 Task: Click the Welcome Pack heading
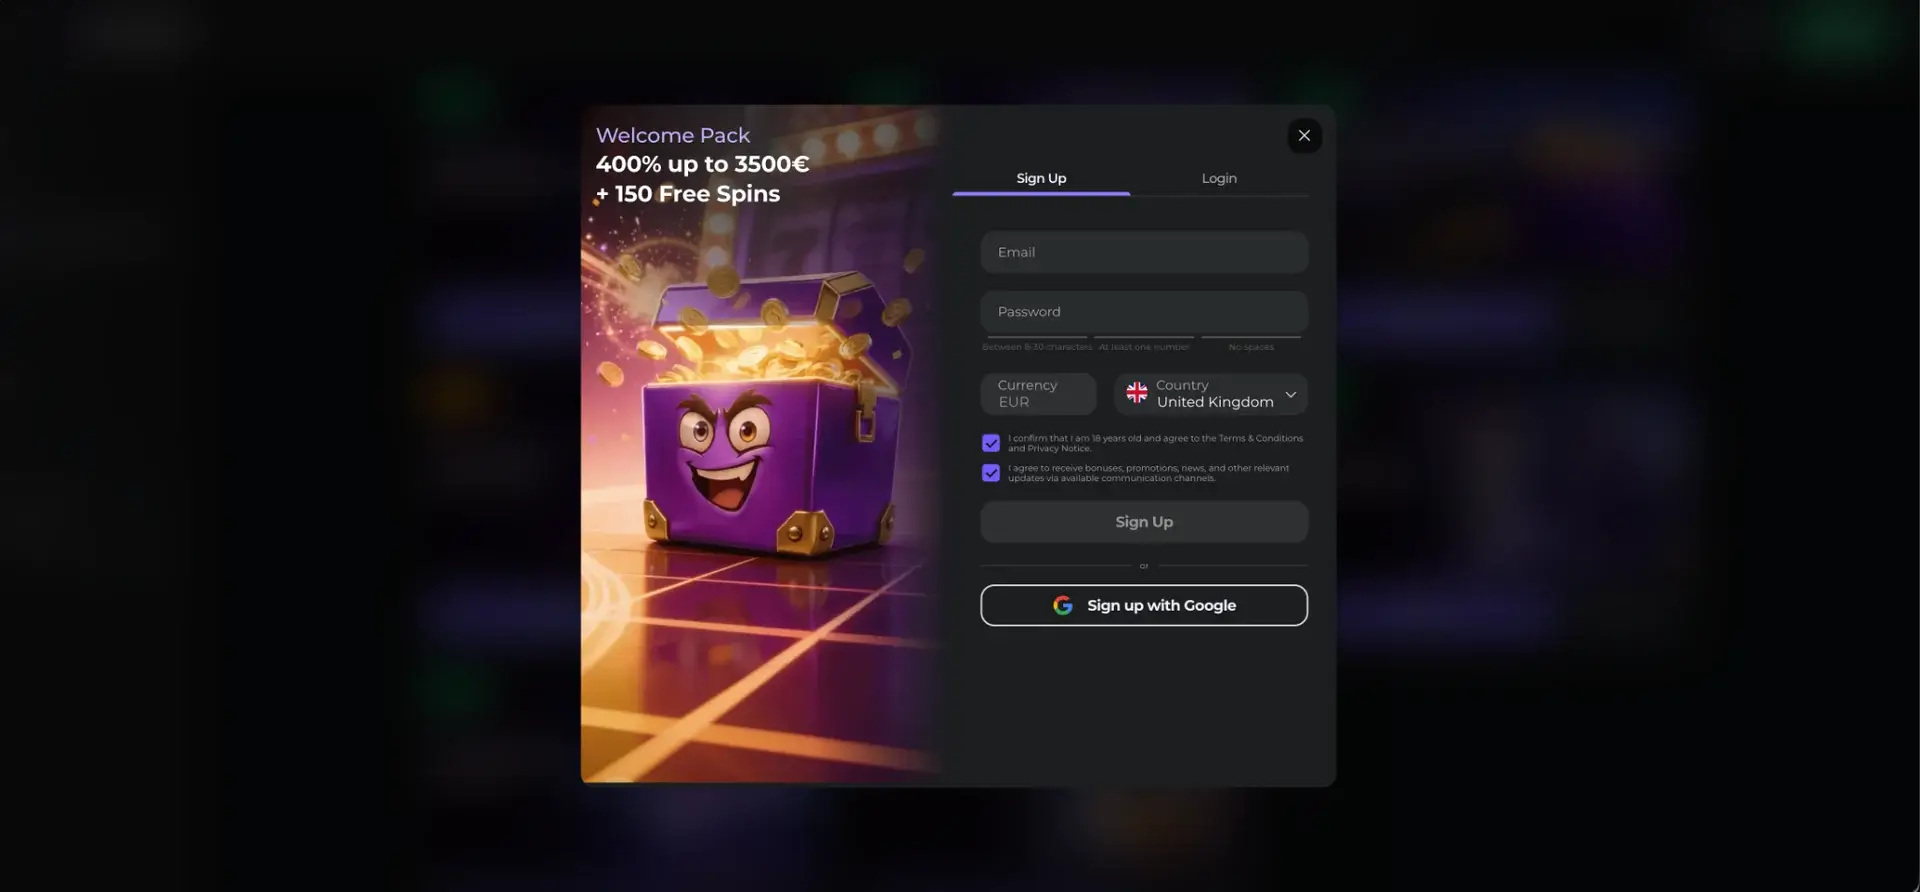pyautogui.click(x=673, y=135)
